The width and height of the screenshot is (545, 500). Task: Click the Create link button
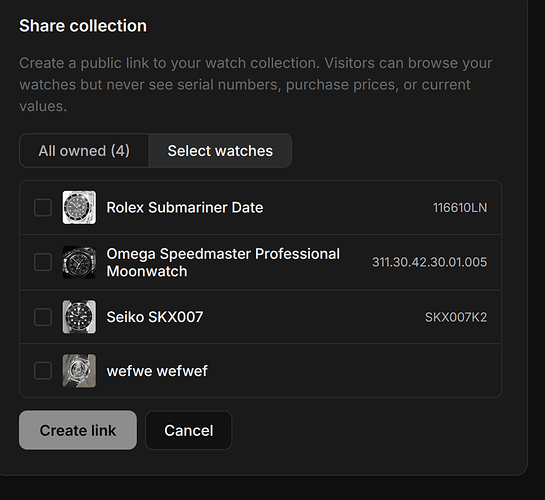coord(78,430)
